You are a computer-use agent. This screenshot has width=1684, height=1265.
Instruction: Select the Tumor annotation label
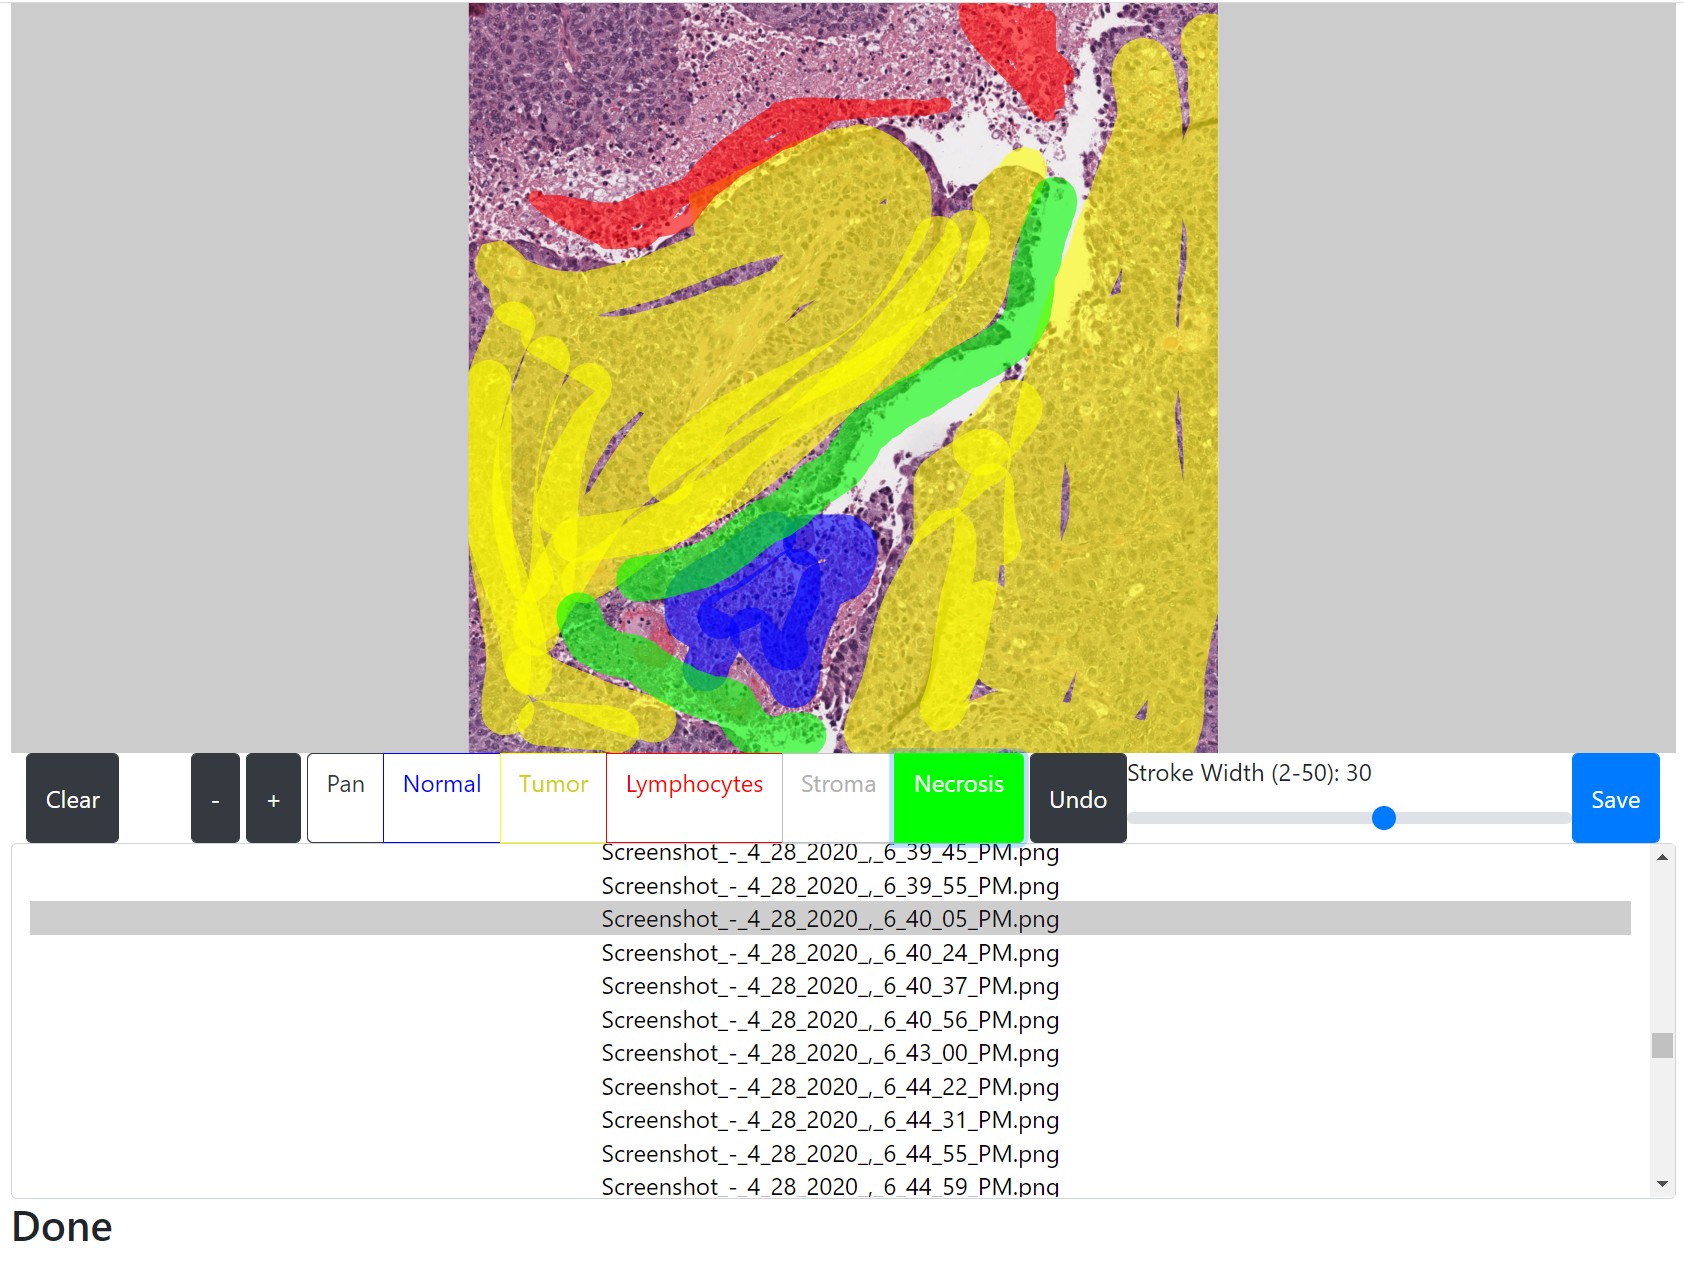click(553, 798)
